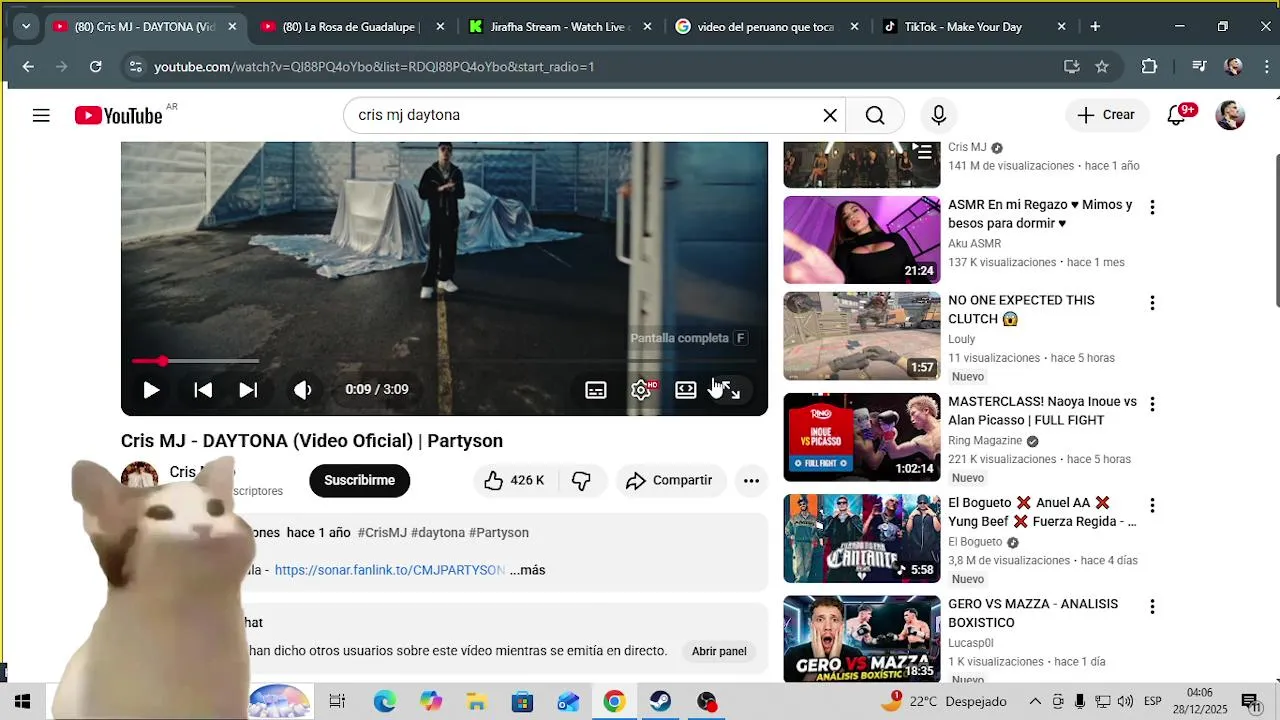Dislike the video
Viewport: 1280px width, 720px height.
click(581, 481)
